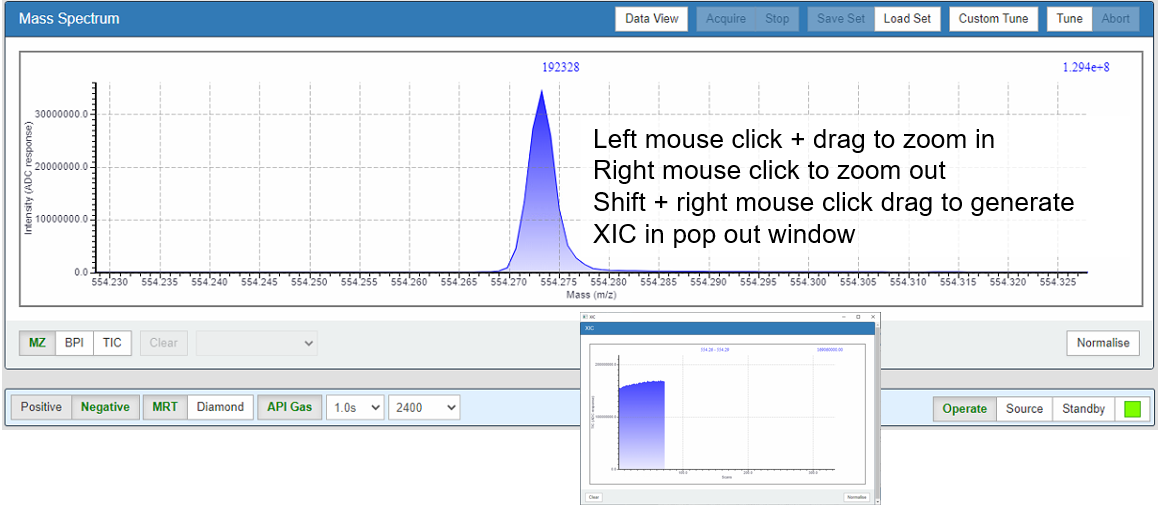
Task: Open the Data View
Action: pyautogui.click(x=651, y=19)
